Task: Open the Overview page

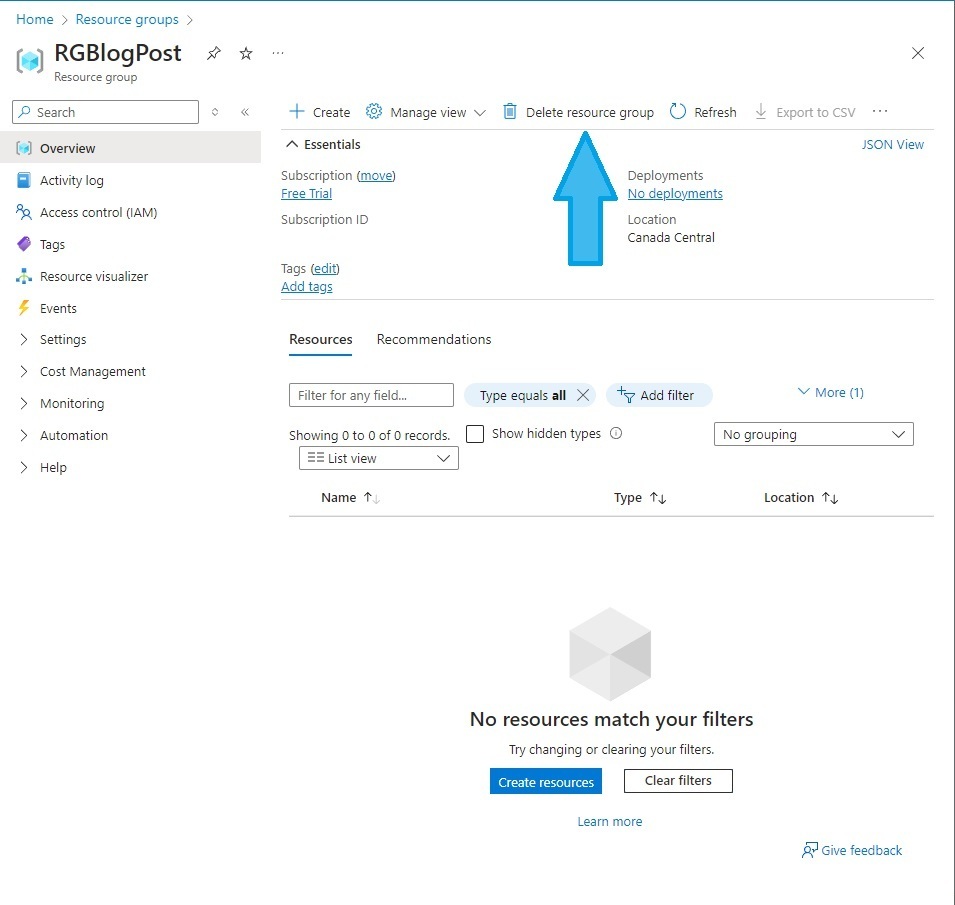Action: [x=130, y=148]
